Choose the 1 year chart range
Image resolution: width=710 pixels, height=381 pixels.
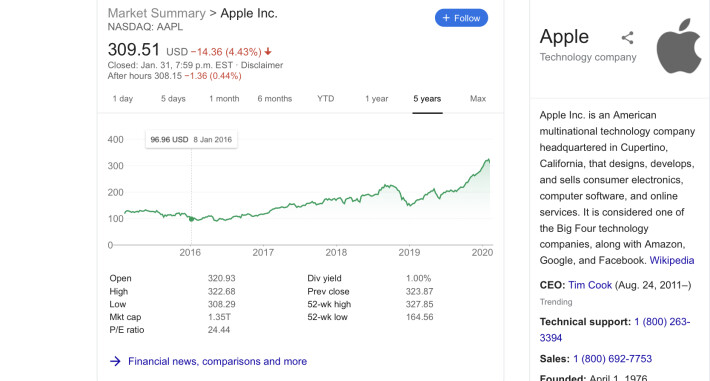point(377,99)
